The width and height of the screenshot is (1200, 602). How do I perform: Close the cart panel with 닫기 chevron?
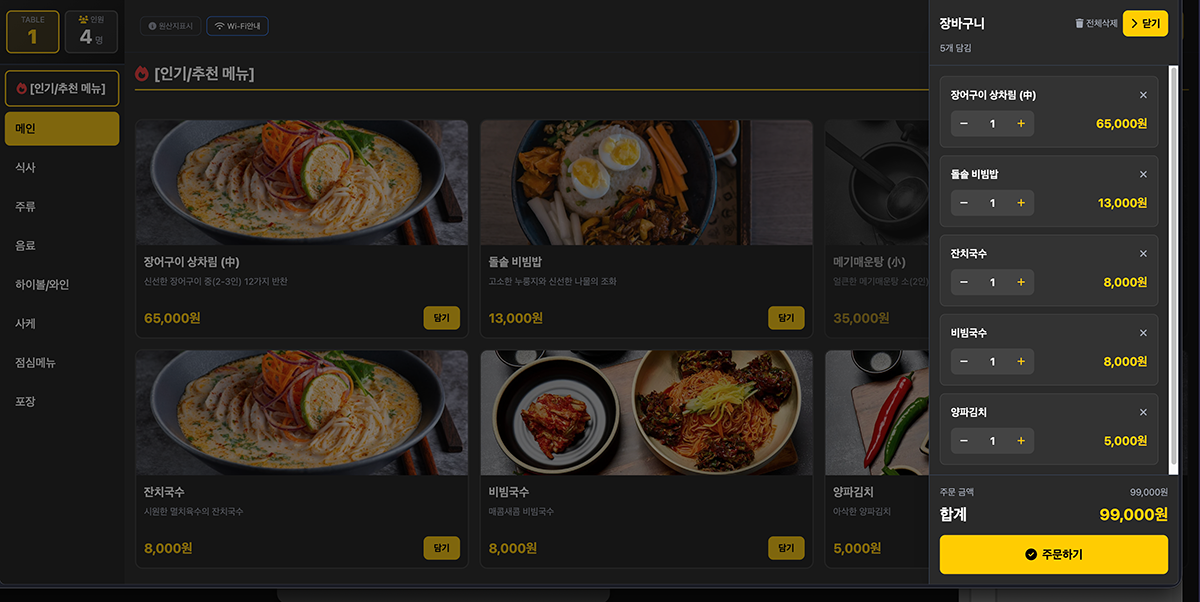[x=1145, y=23]
